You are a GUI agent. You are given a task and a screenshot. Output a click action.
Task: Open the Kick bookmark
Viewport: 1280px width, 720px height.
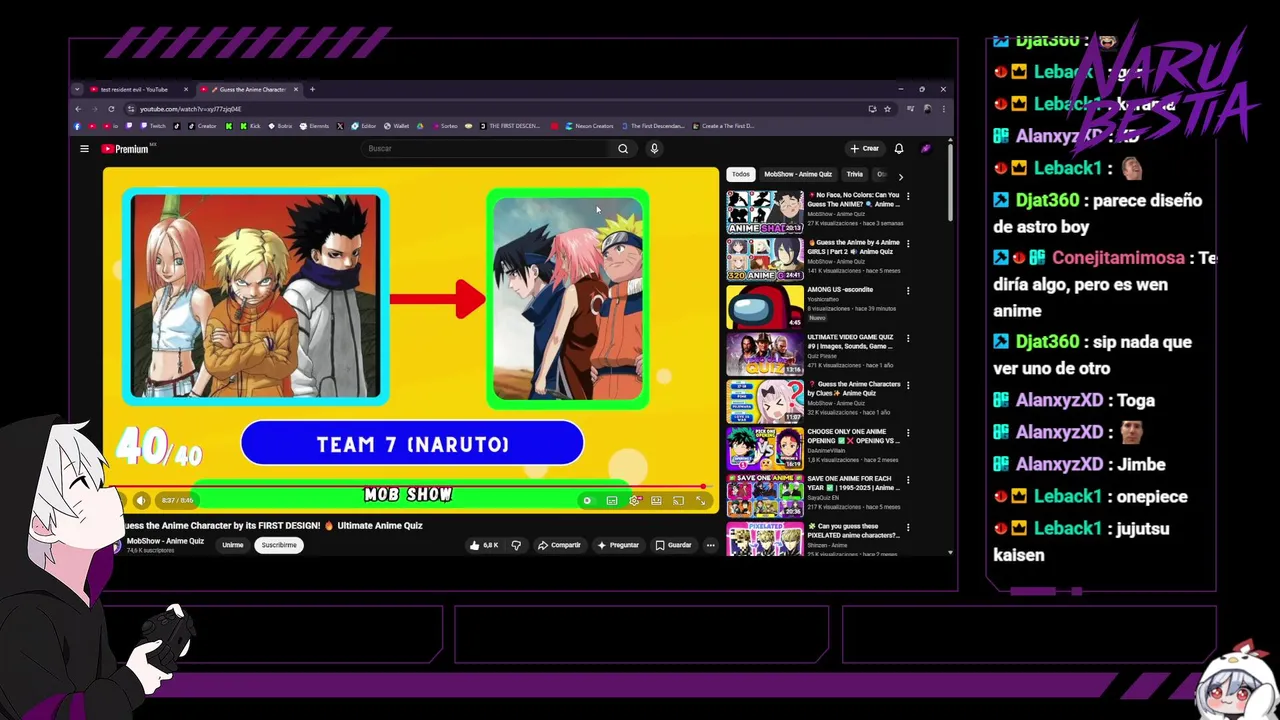(x=250, y=126)
